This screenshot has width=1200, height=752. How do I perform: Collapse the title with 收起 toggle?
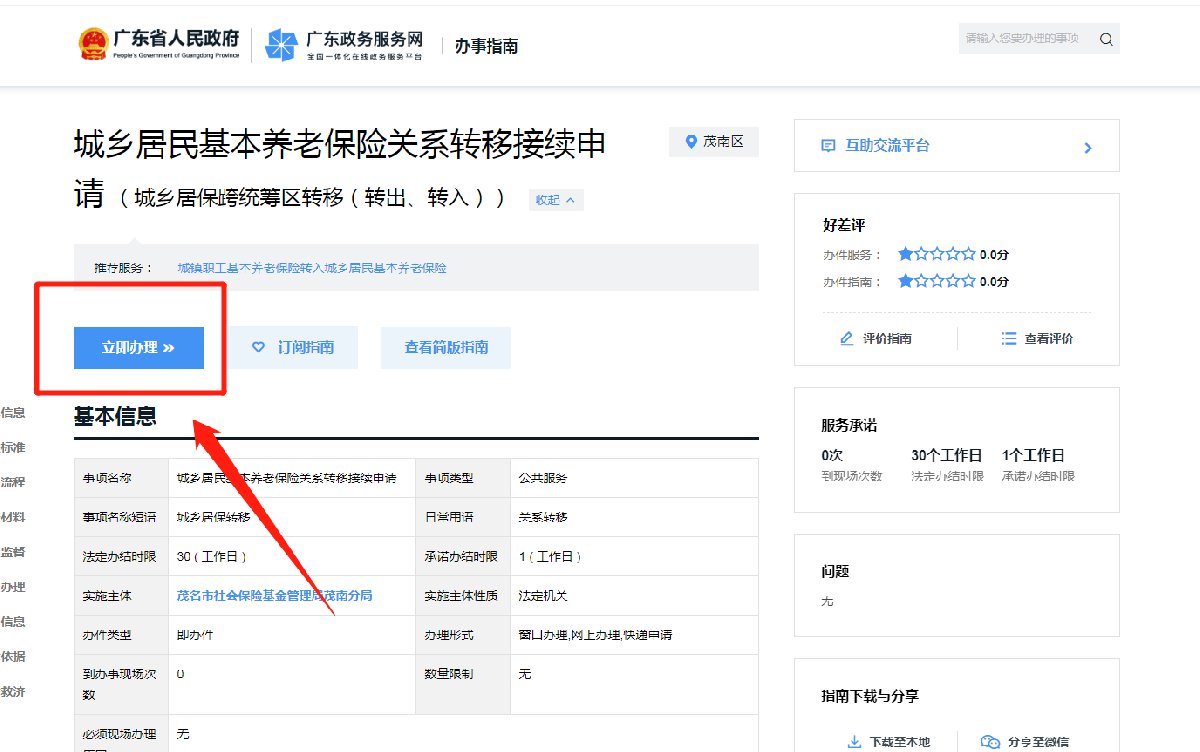tap(555, 200)
